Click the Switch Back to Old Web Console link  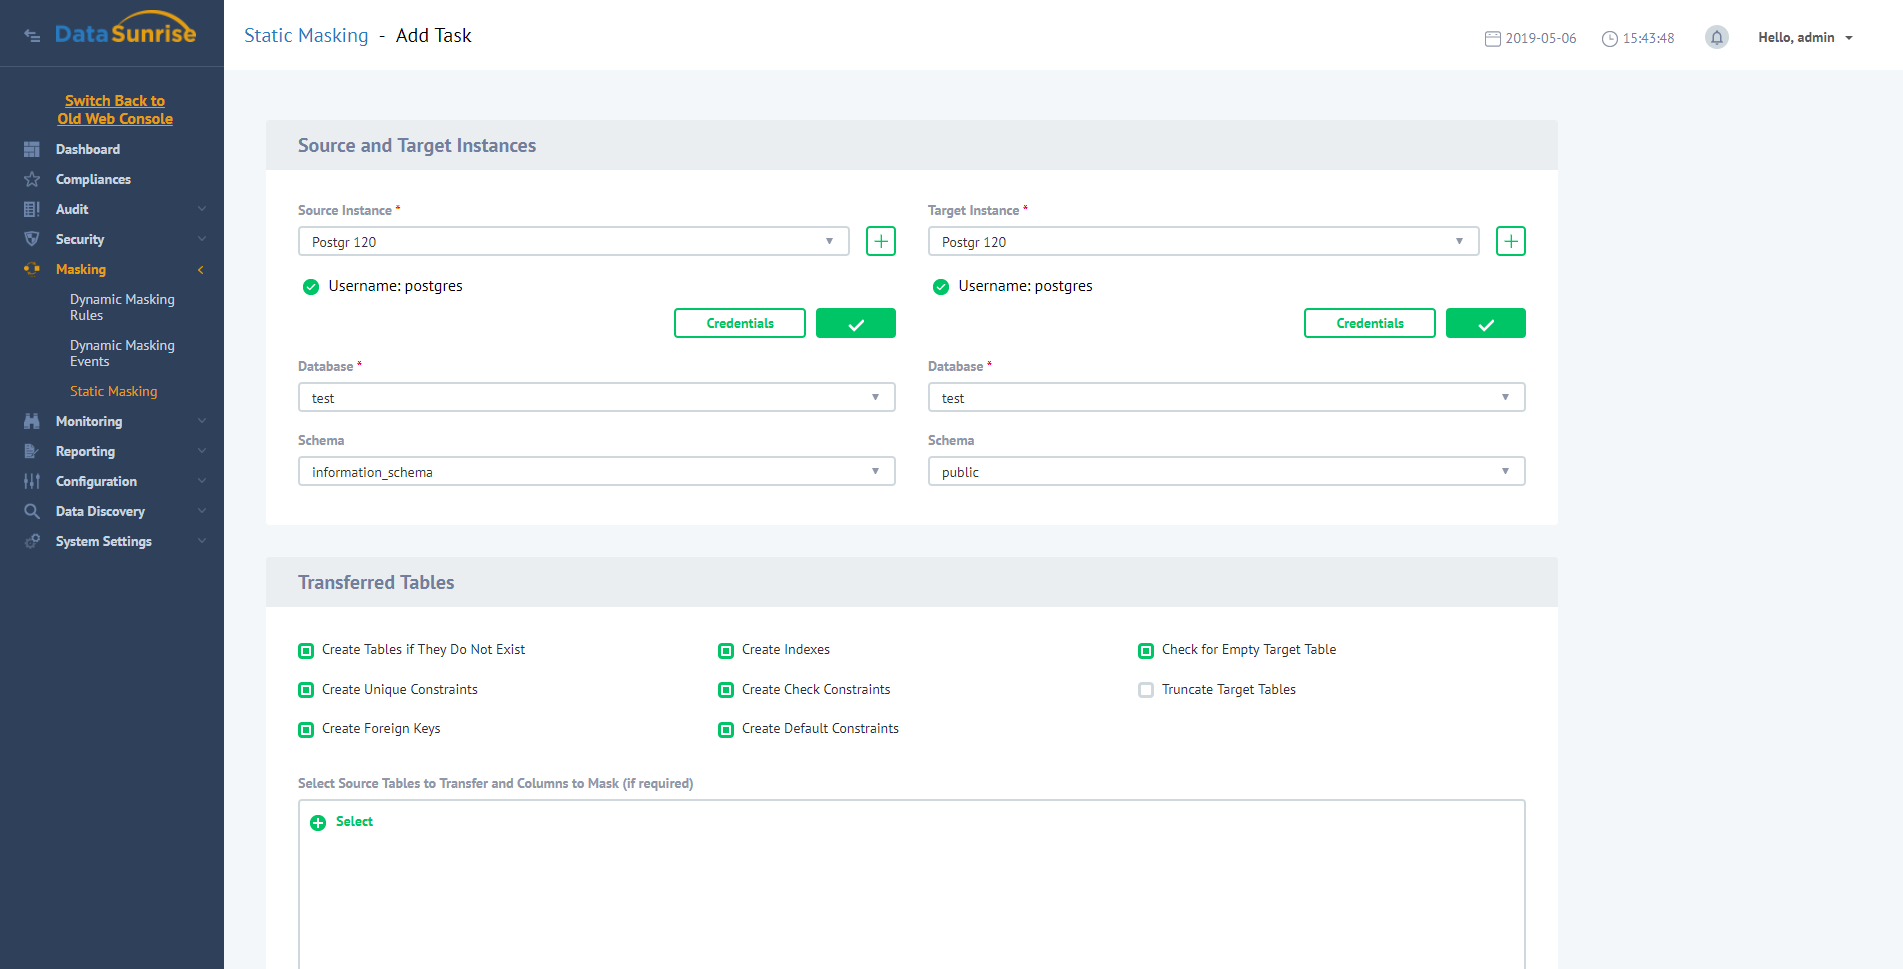coord(114,109)
